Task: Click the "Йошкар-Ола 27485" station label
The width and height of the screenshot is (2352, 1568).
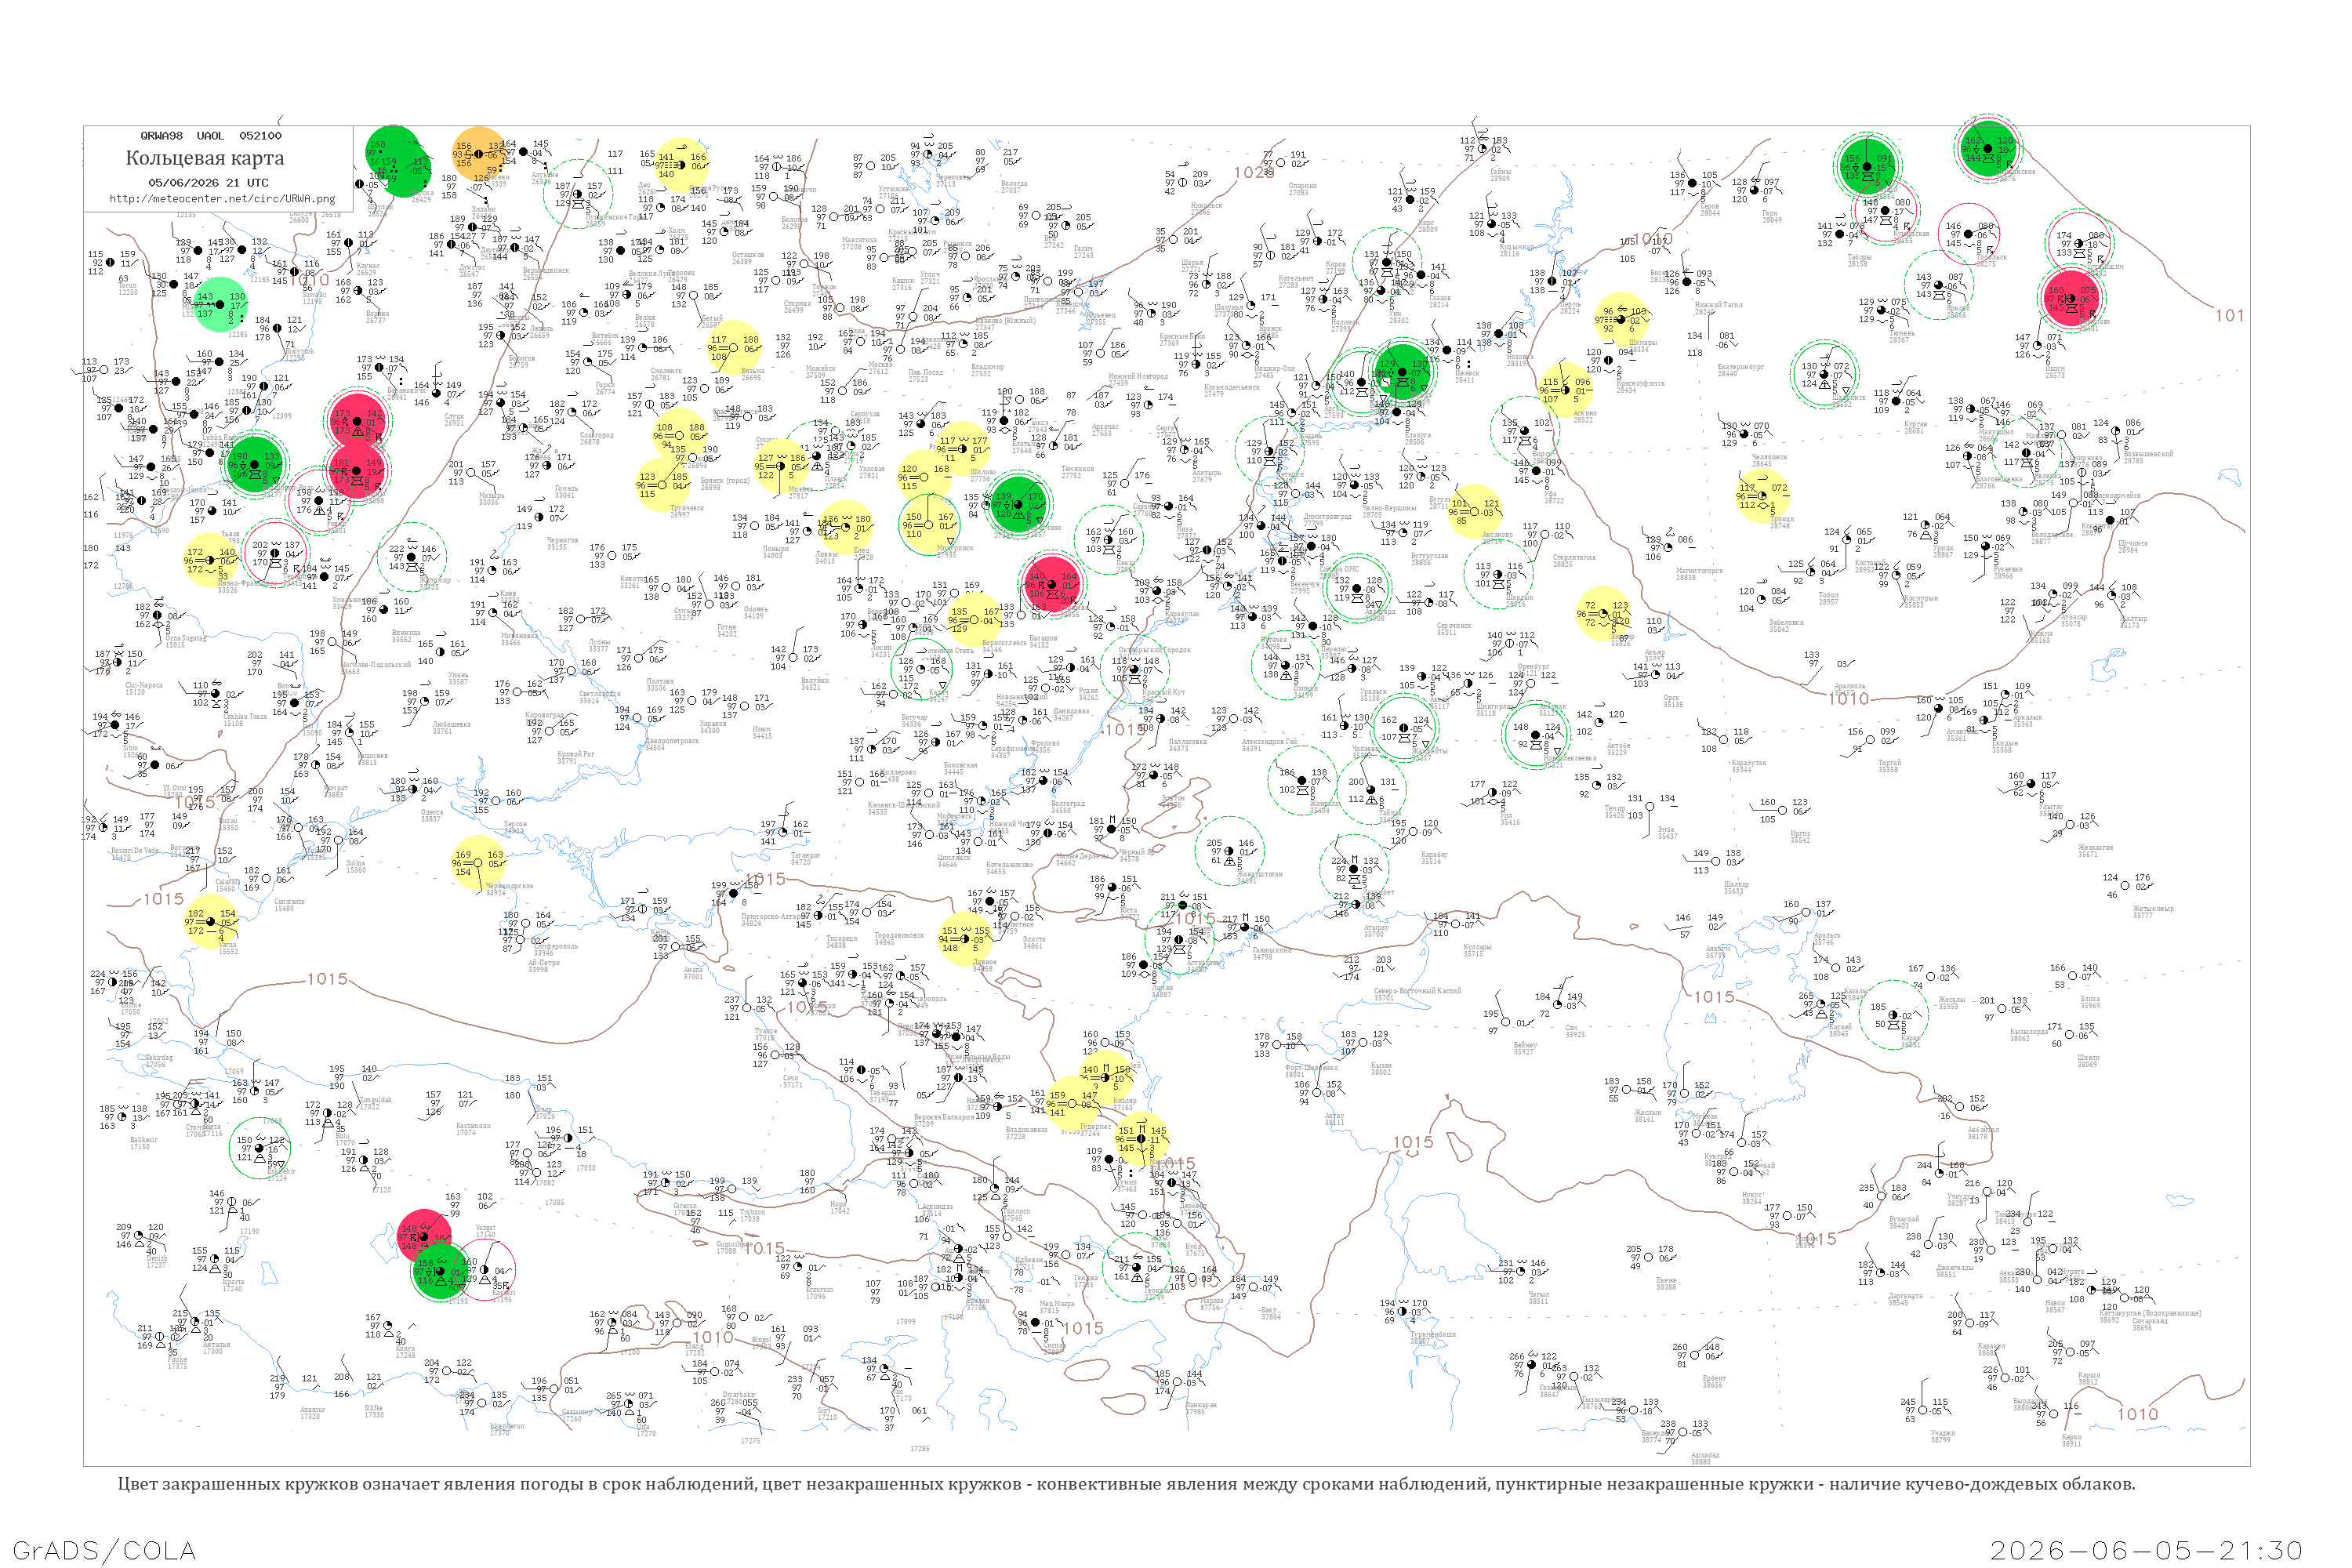Action: coord(1274,372)
